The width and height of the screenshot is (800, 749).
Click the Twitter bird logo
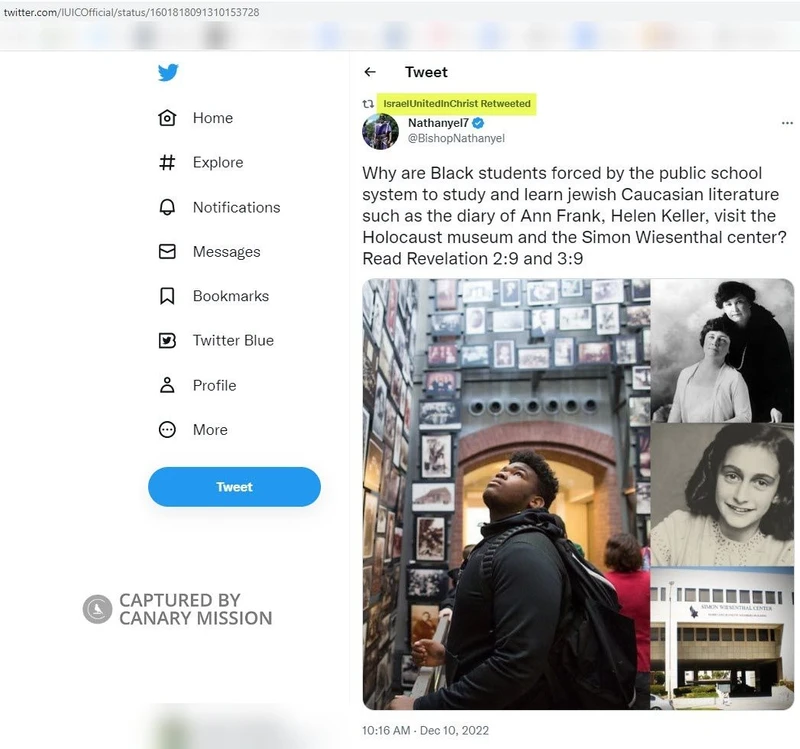pos(169,72)
